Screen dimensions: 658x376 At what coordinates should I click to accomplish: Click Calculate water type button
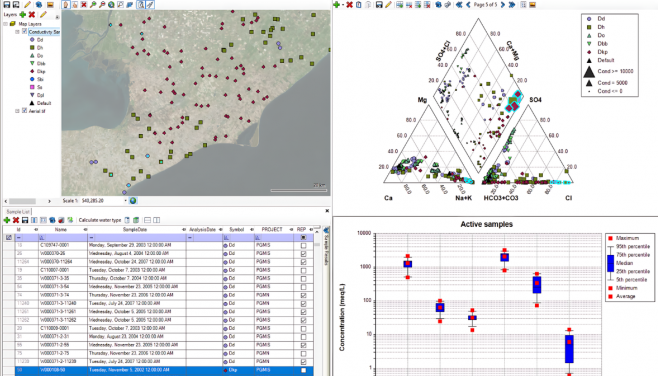click(100, 220)
